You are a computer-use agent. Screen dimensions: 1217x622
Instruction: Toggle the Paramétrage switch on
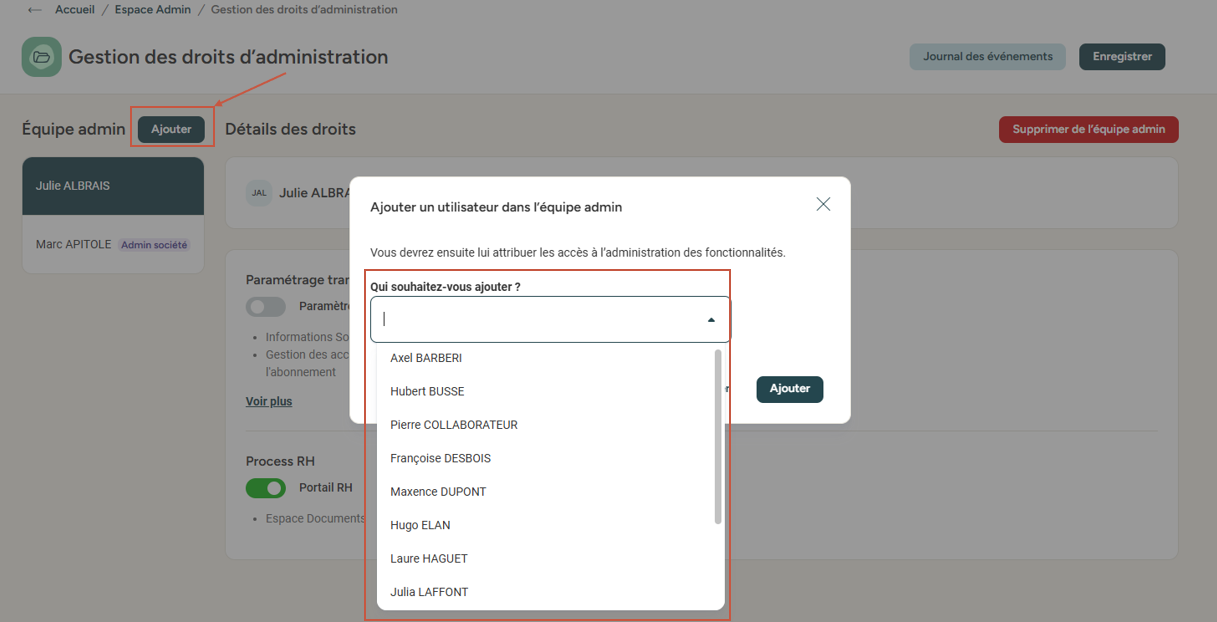(266, 306)
